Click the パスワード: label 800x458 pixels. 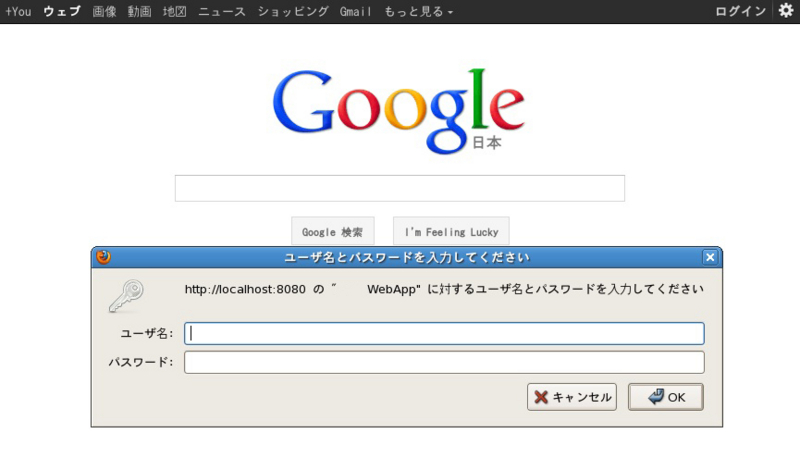(141, 362)
